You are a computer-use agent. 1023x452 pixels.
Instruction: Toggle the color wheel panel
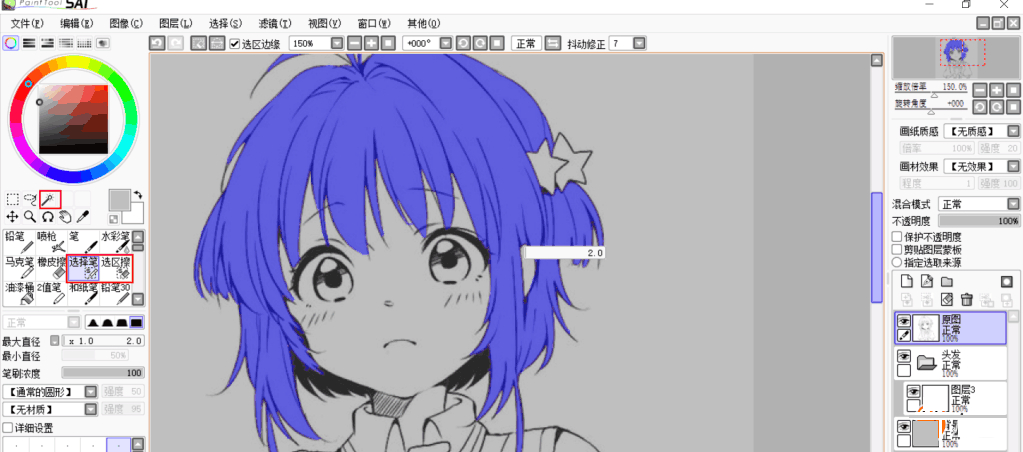click(x=10, y=43)
